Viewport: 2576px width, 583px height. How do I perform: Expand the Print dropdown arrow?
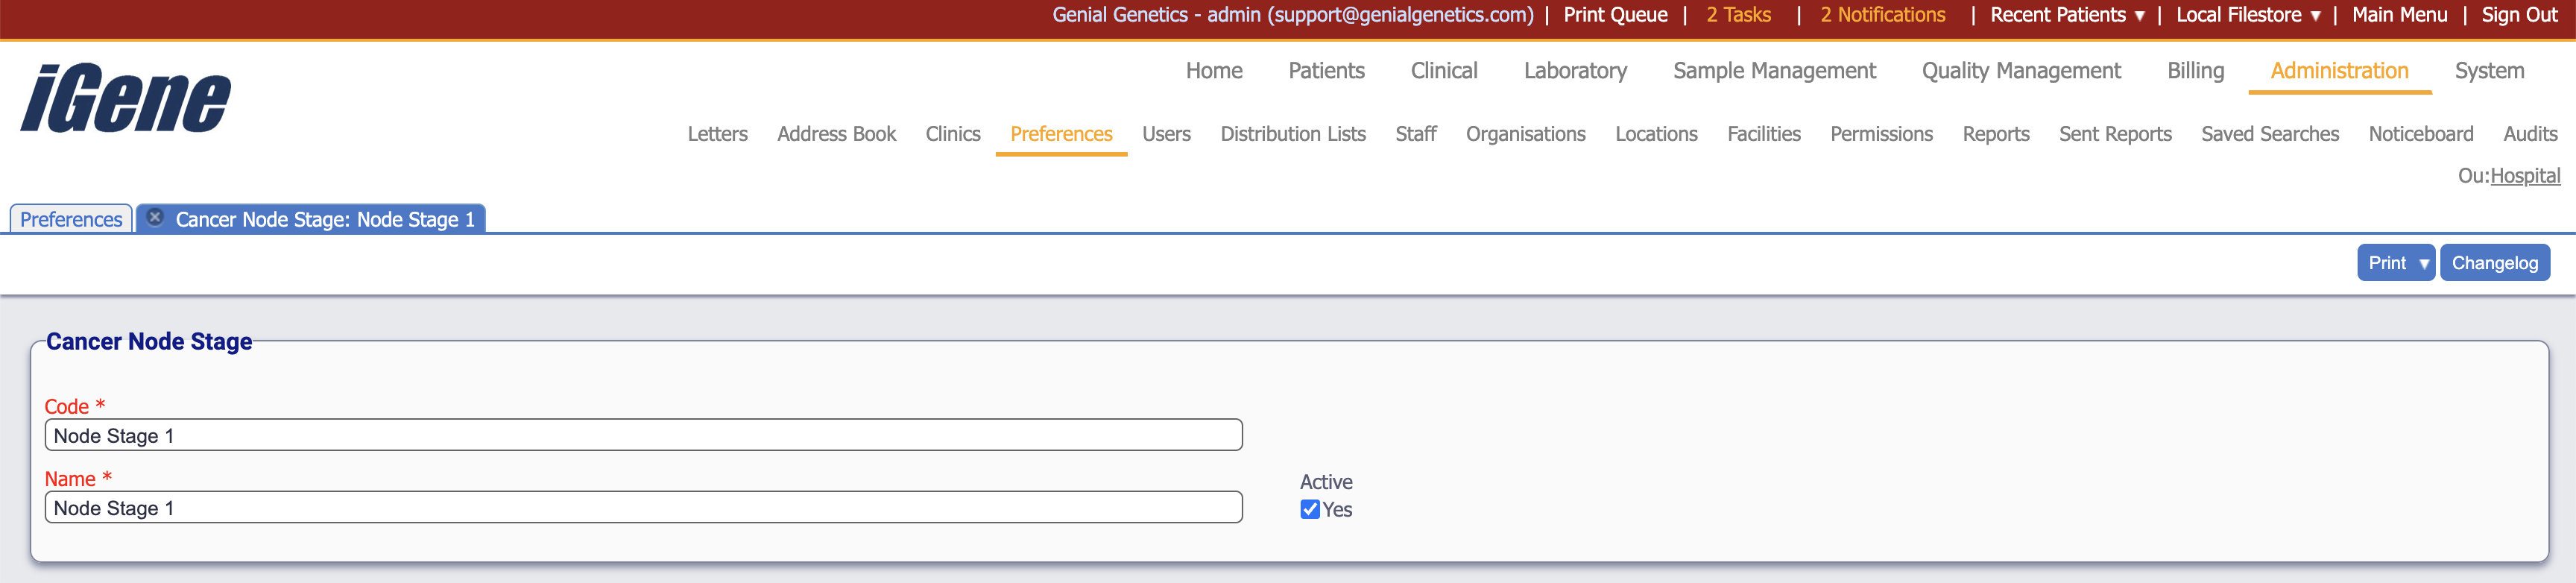(x=2423, y=263)
